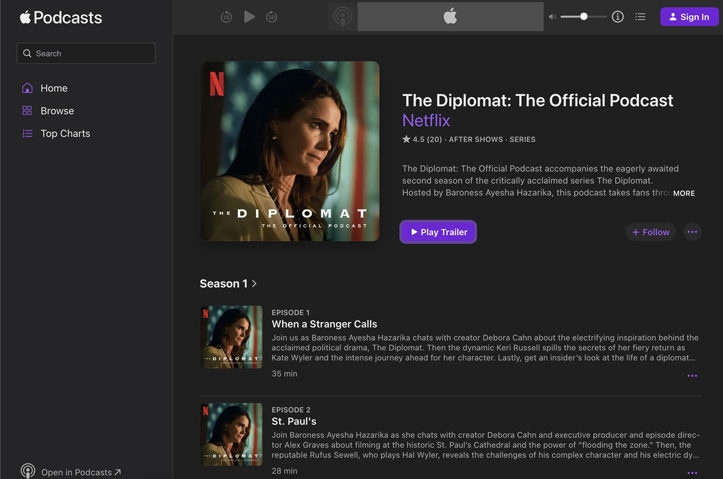This screenshot has height=479, width=723.
Task: Expand the Season 1 section
Action: click(228, 284)
